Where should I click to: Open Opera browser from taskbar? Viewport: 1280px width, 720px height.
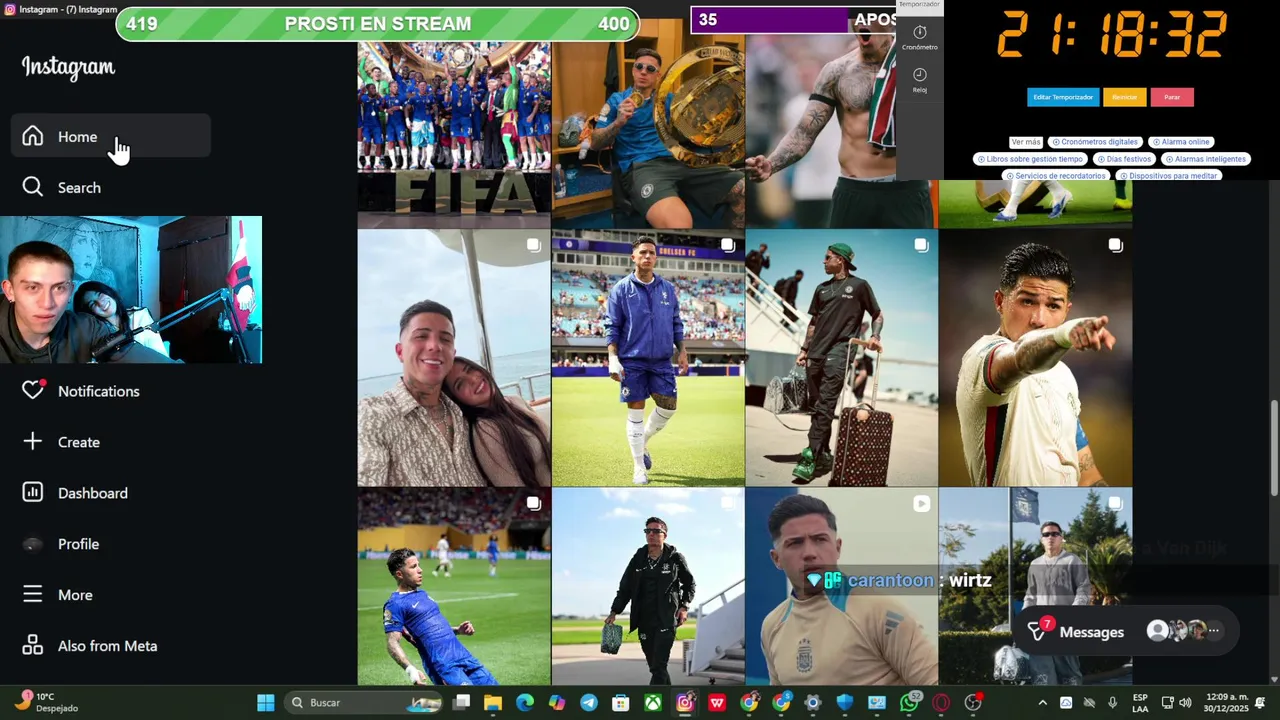(x=941, y=703)
